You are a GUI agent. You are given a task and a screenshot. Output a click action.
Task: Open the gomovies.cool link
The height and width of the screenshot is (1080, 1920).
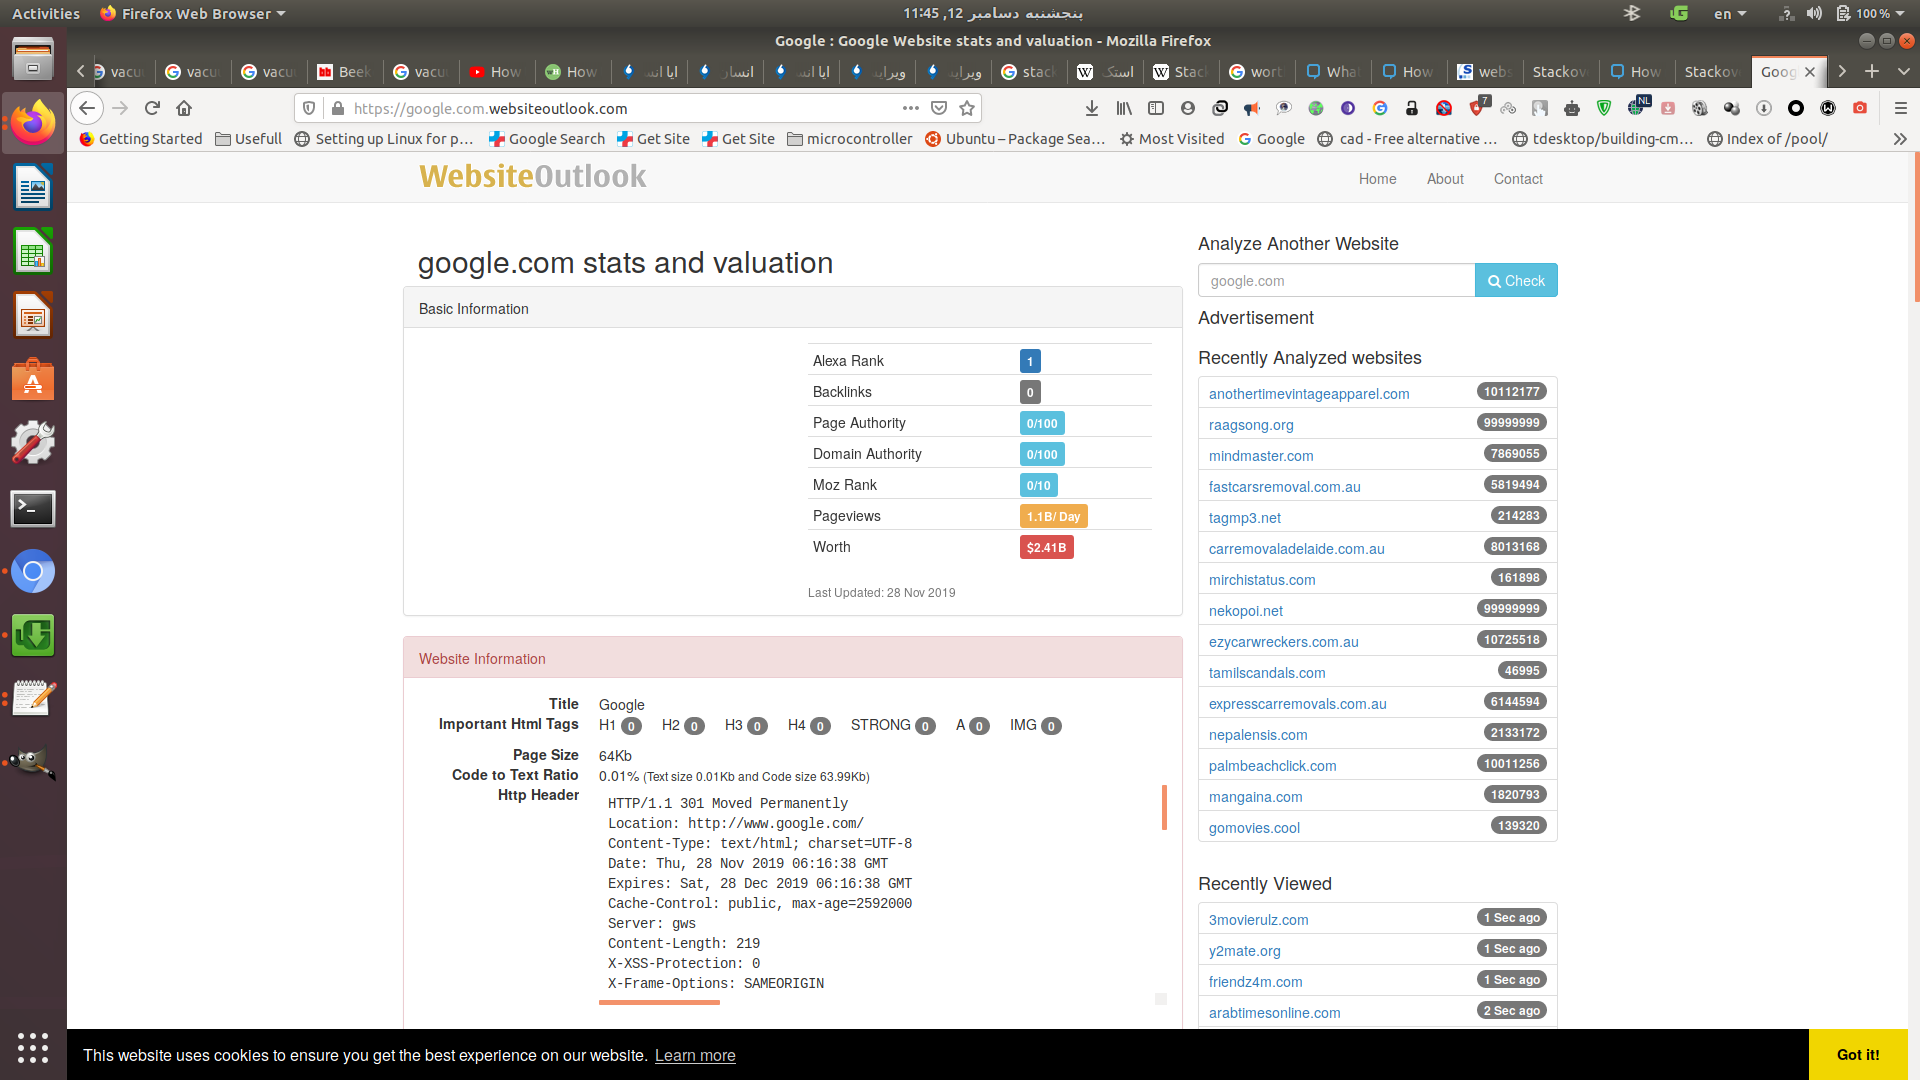click(x=1254, y=828)
